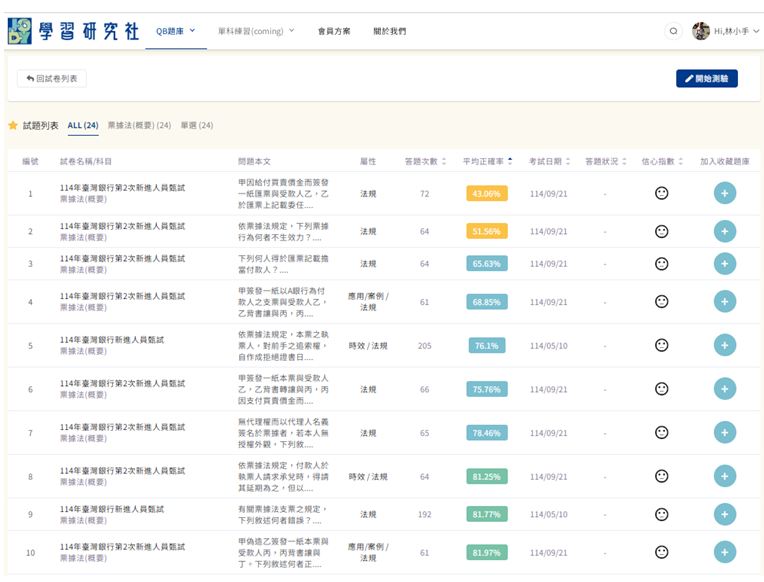Add question 5 to favorites
The height and width of the screenshot is (582, 764).
pyautogui.click(x=725, y=345)
